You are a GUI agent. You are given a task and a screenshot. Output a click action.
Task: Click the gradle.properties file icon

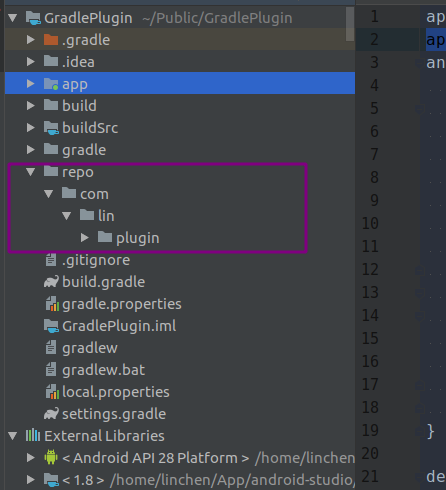(52, 304)
